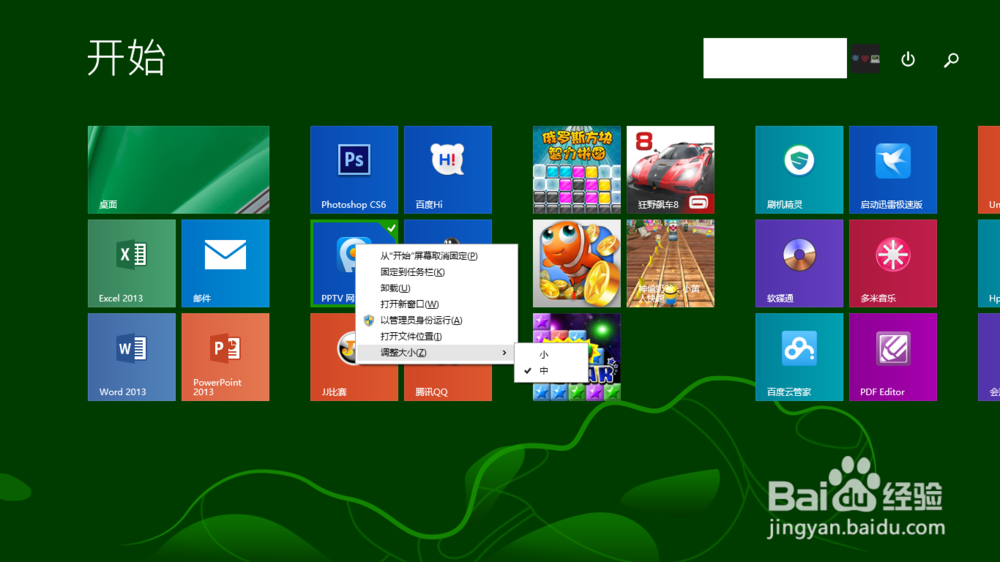The height and width of the screenshot is (562, 1000).
Task: Open 启动迅雷极速版 tile
Action: click(x=893, y=169)
